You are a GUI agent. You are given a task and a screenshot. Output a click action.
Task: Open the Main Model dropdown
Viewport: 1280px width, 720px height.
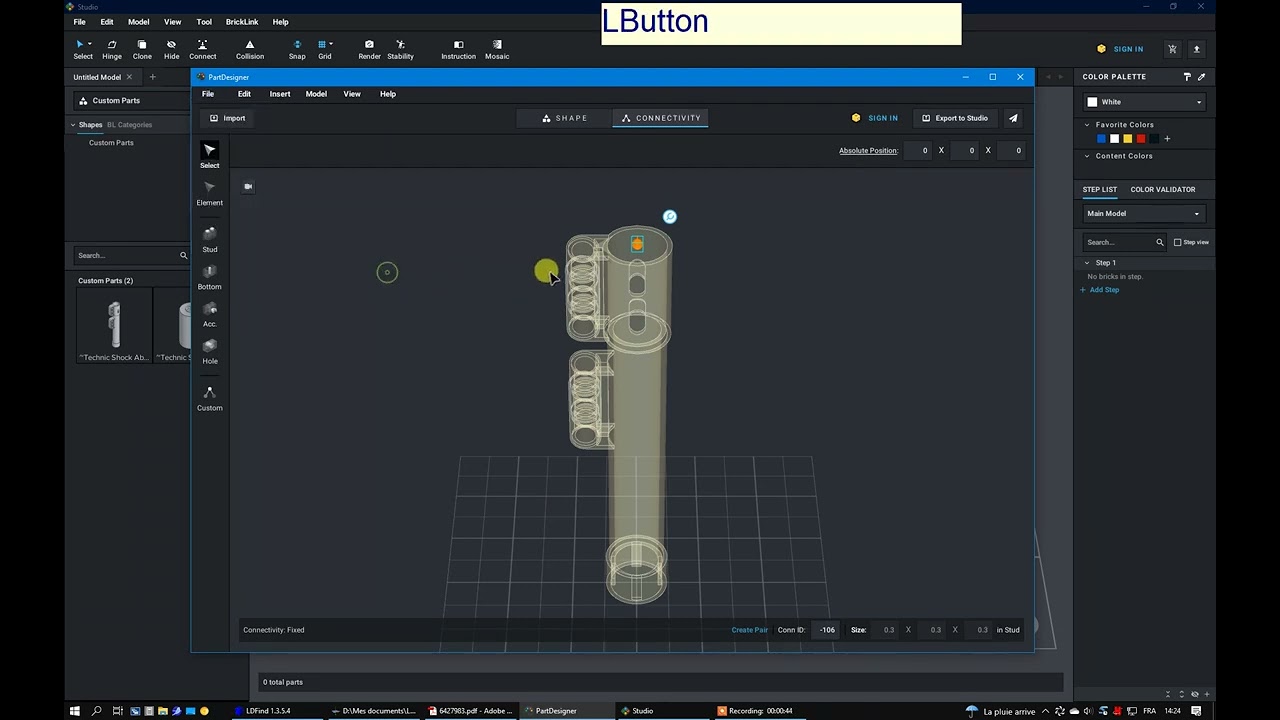[1144, 214]
